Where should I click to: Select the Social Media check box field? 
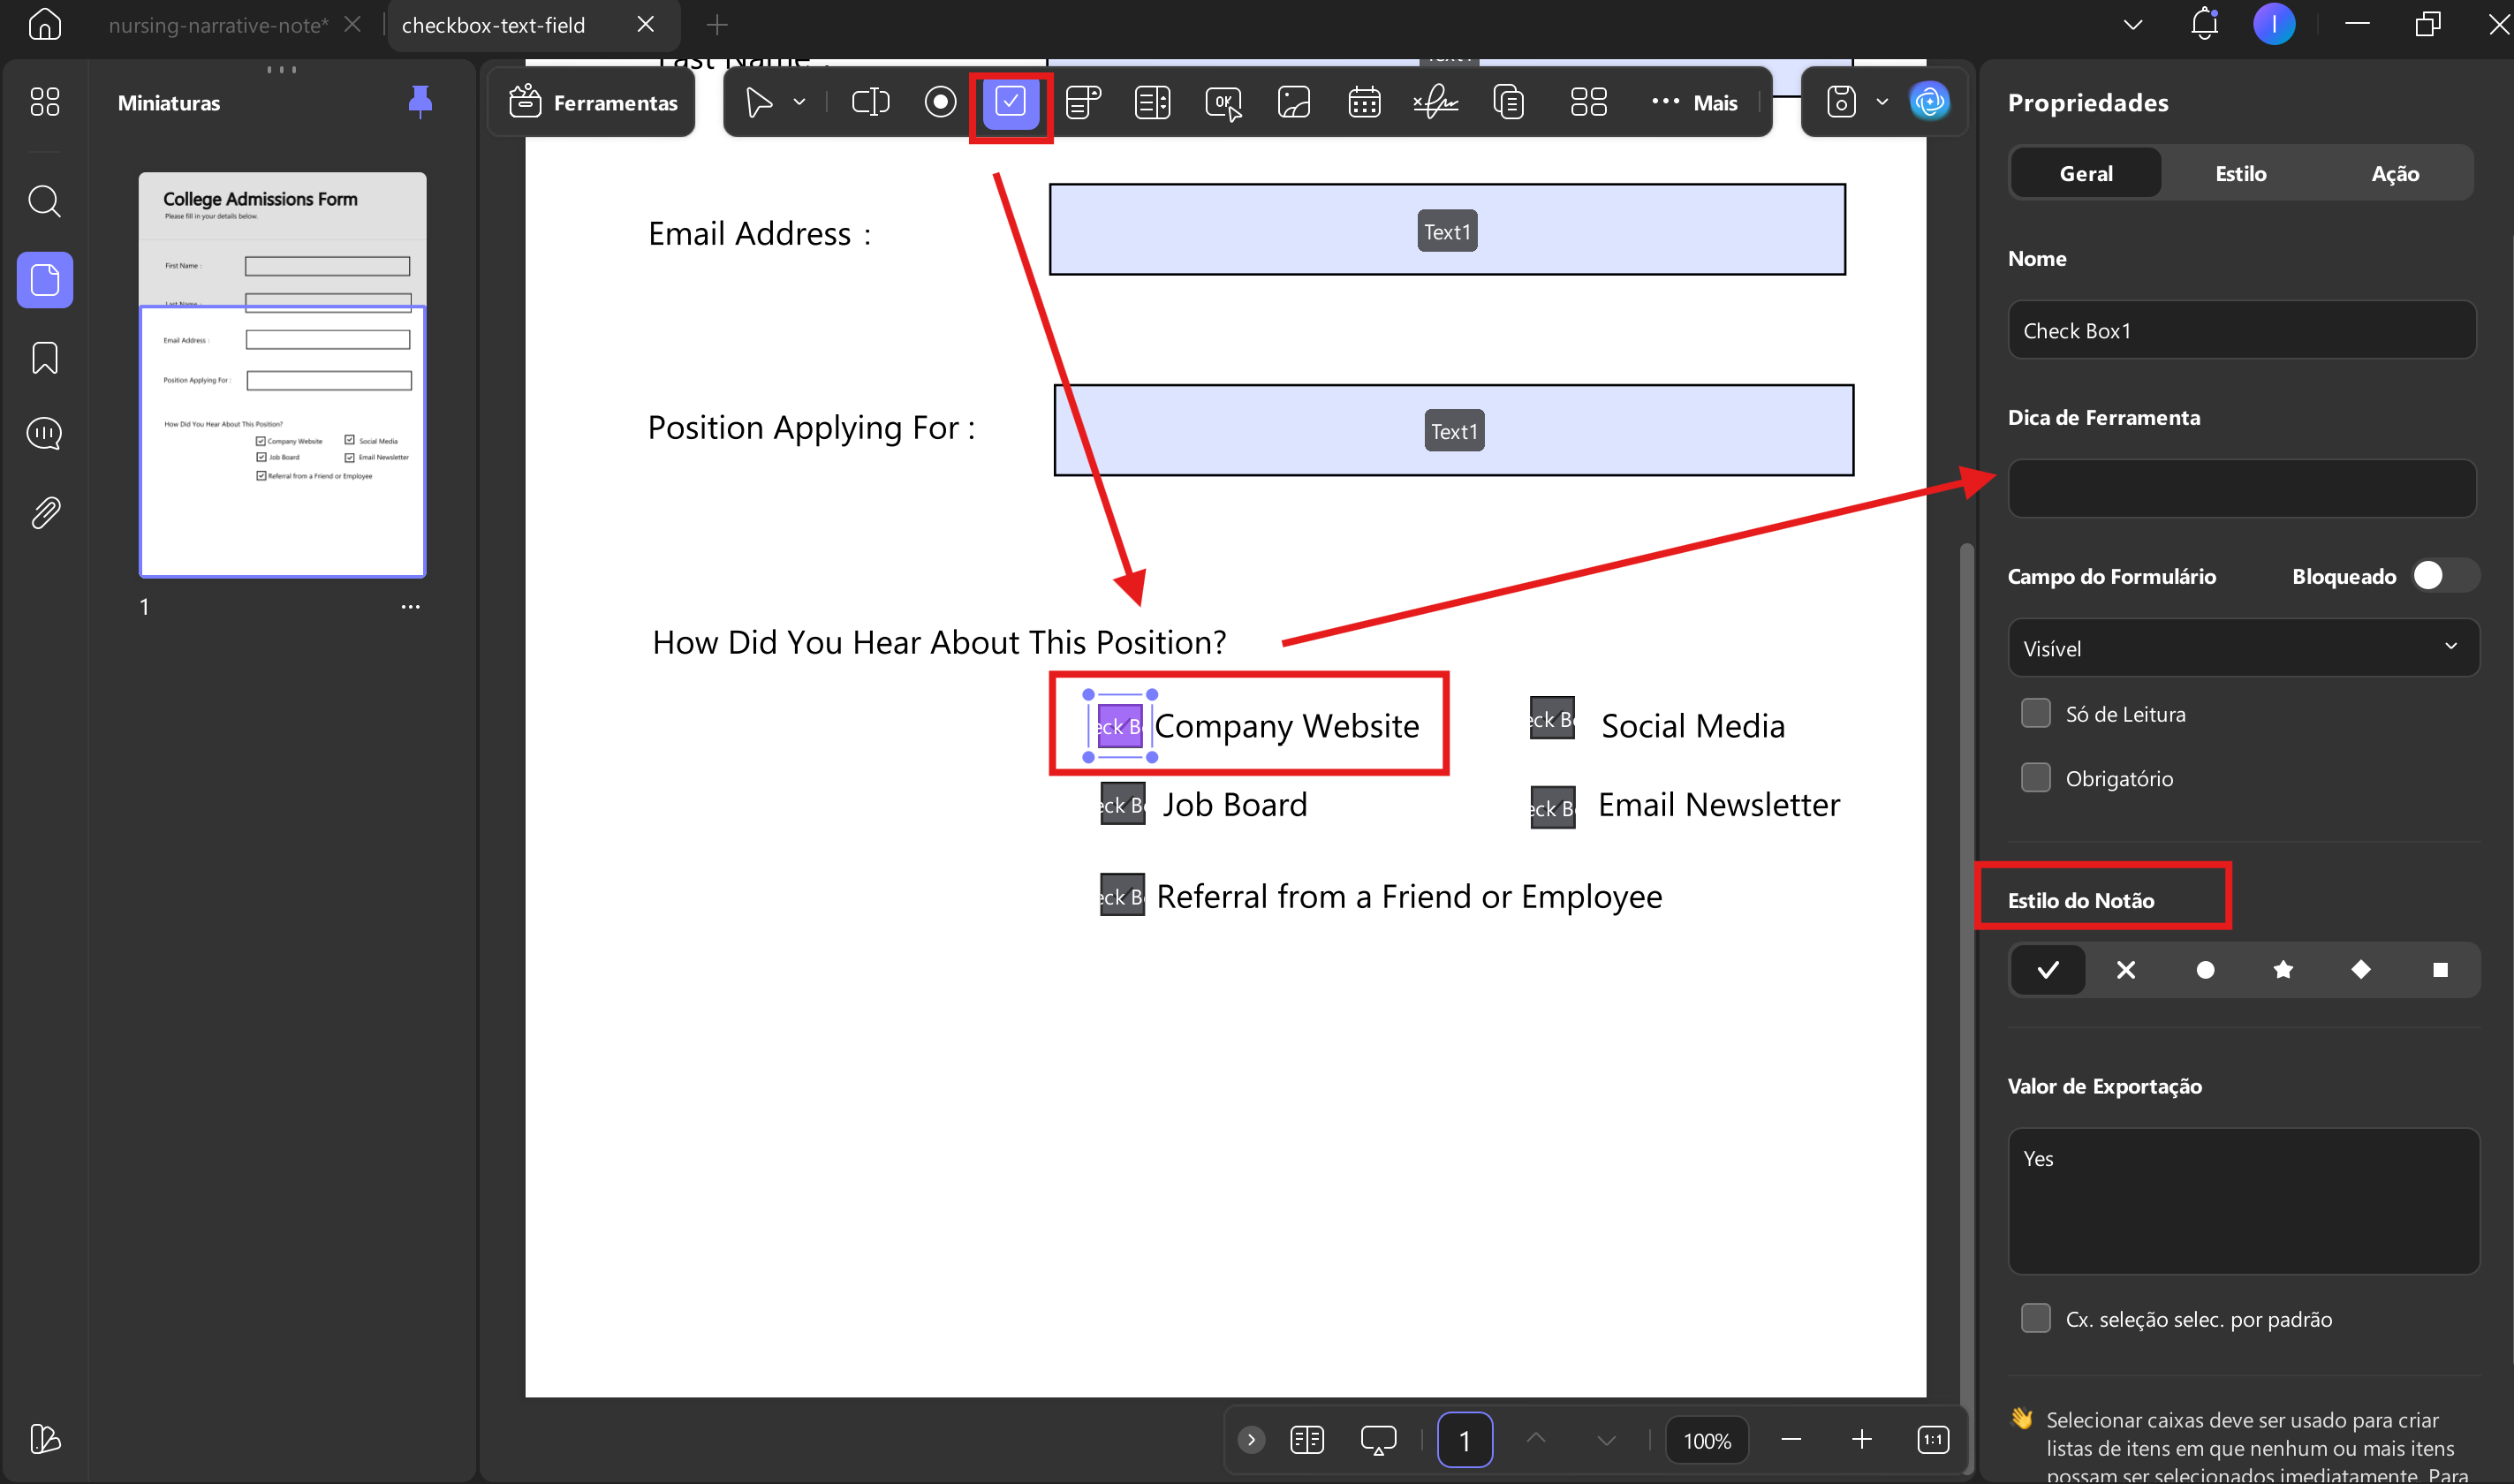pyautogui.click(x=1552, y=719)
